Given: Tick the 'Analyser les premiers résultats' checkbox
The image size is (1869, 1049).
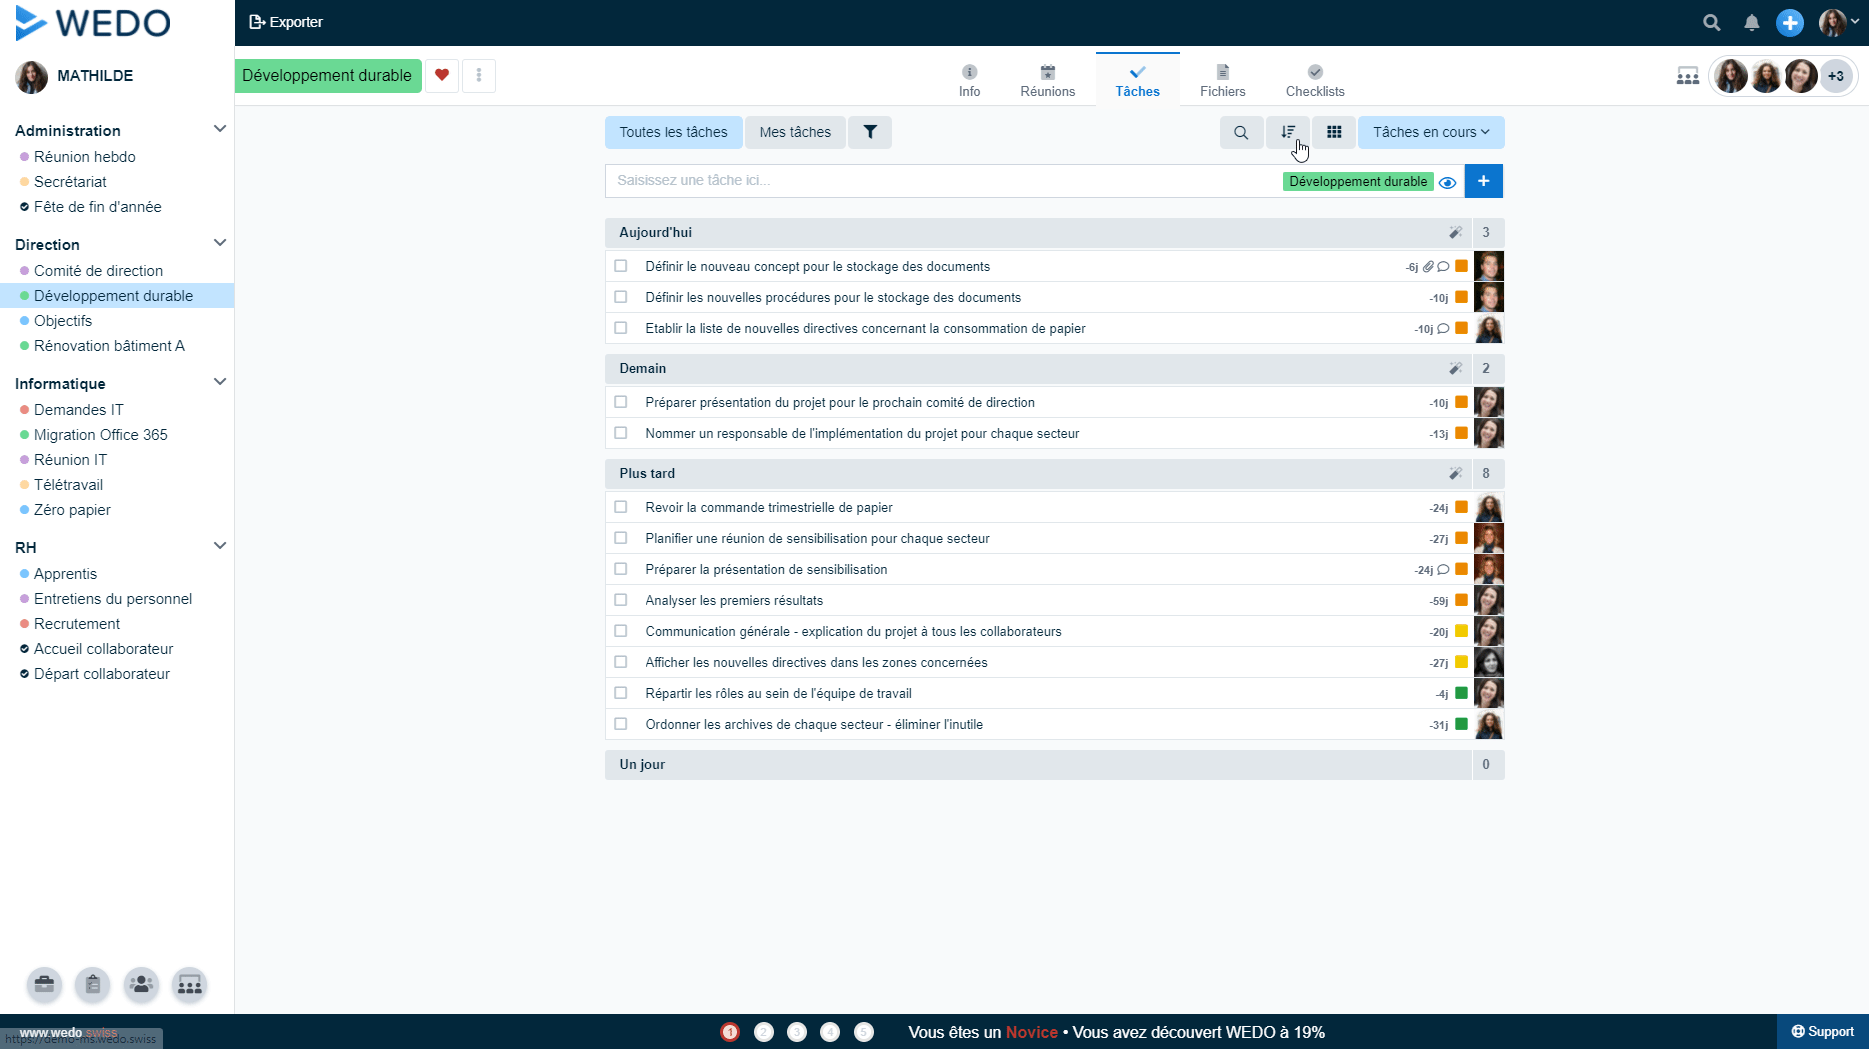Looking at the screenshot, I should 621,600.
